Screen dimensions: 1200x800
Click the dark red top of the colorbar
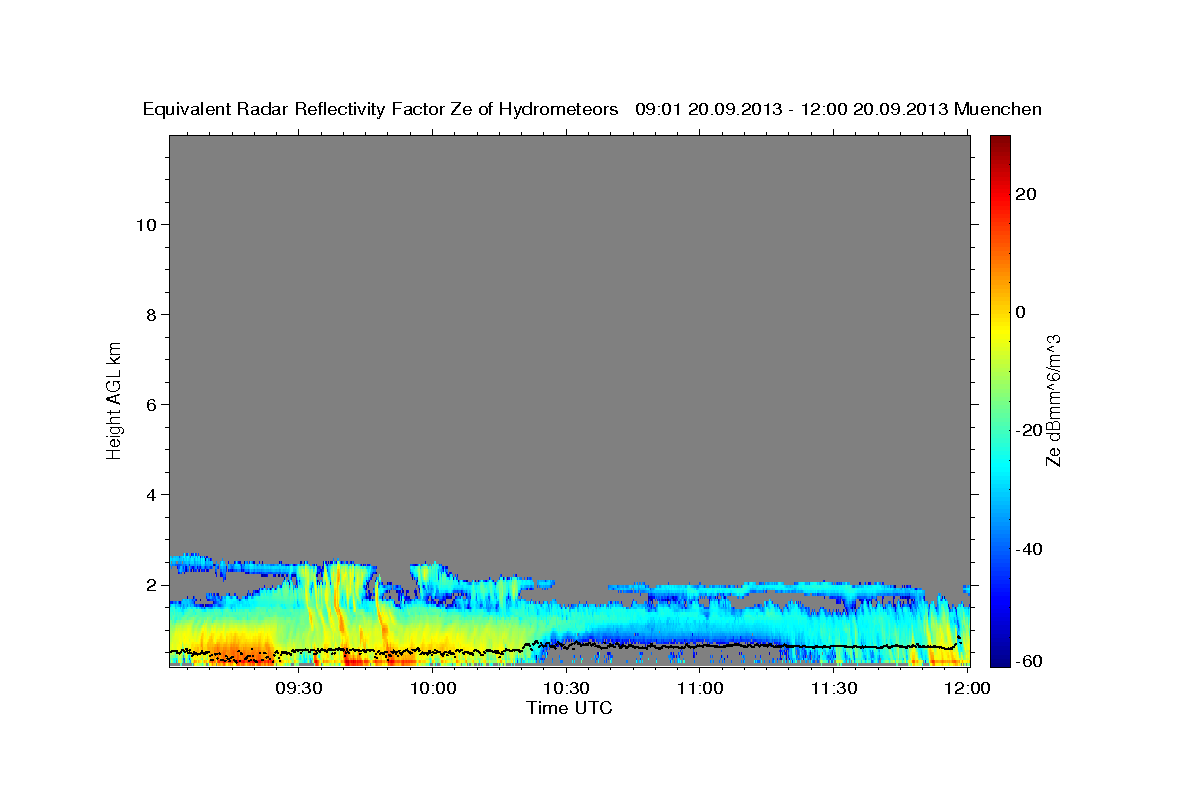(x=999, y=143)
